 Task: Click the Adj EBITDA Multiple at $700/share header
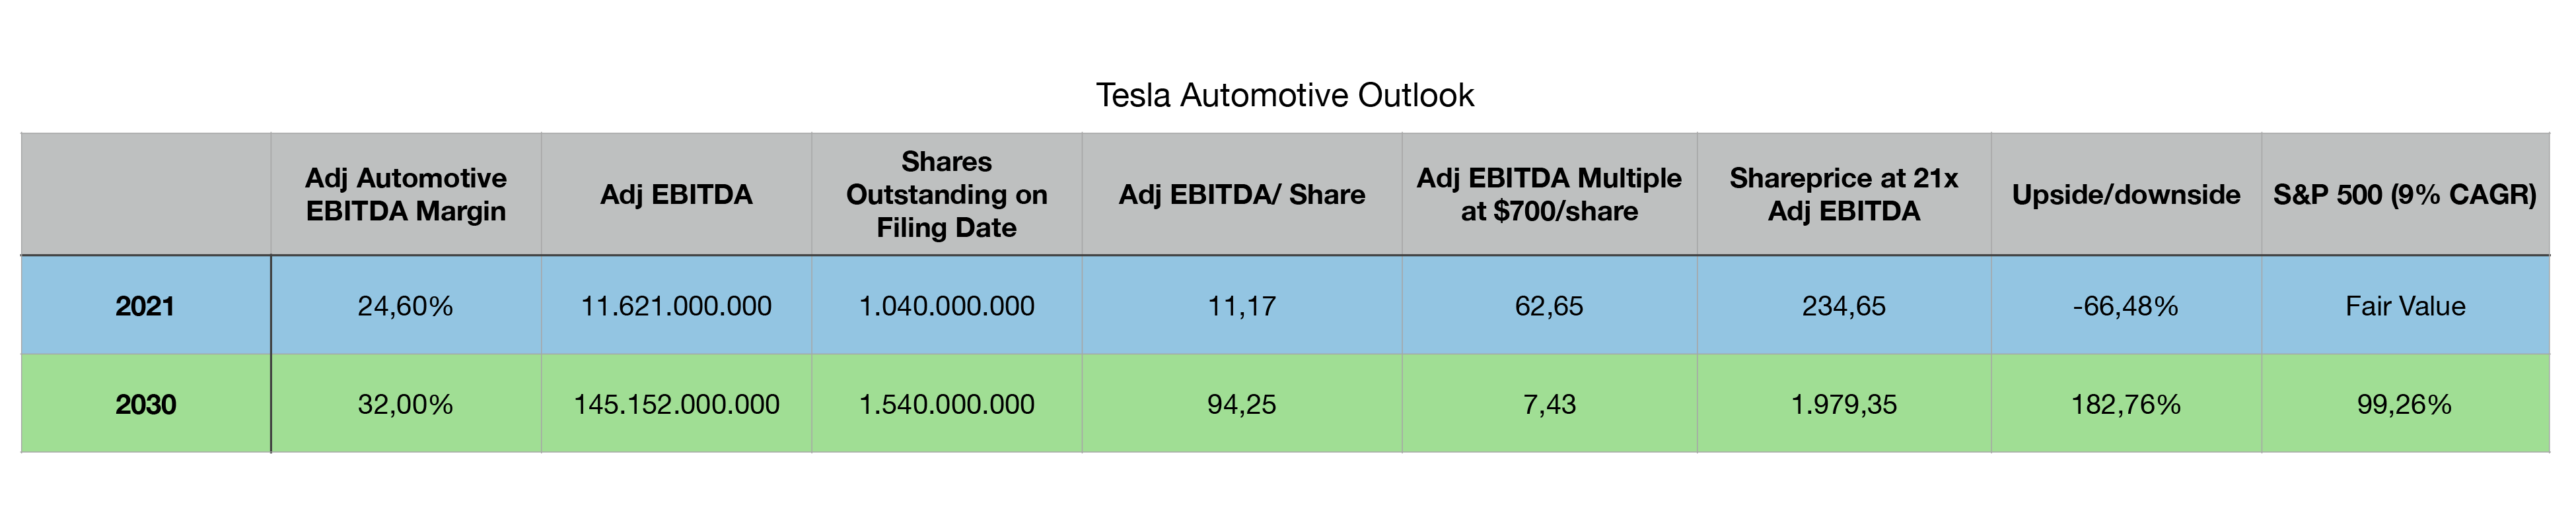[x=1549, y=194]
